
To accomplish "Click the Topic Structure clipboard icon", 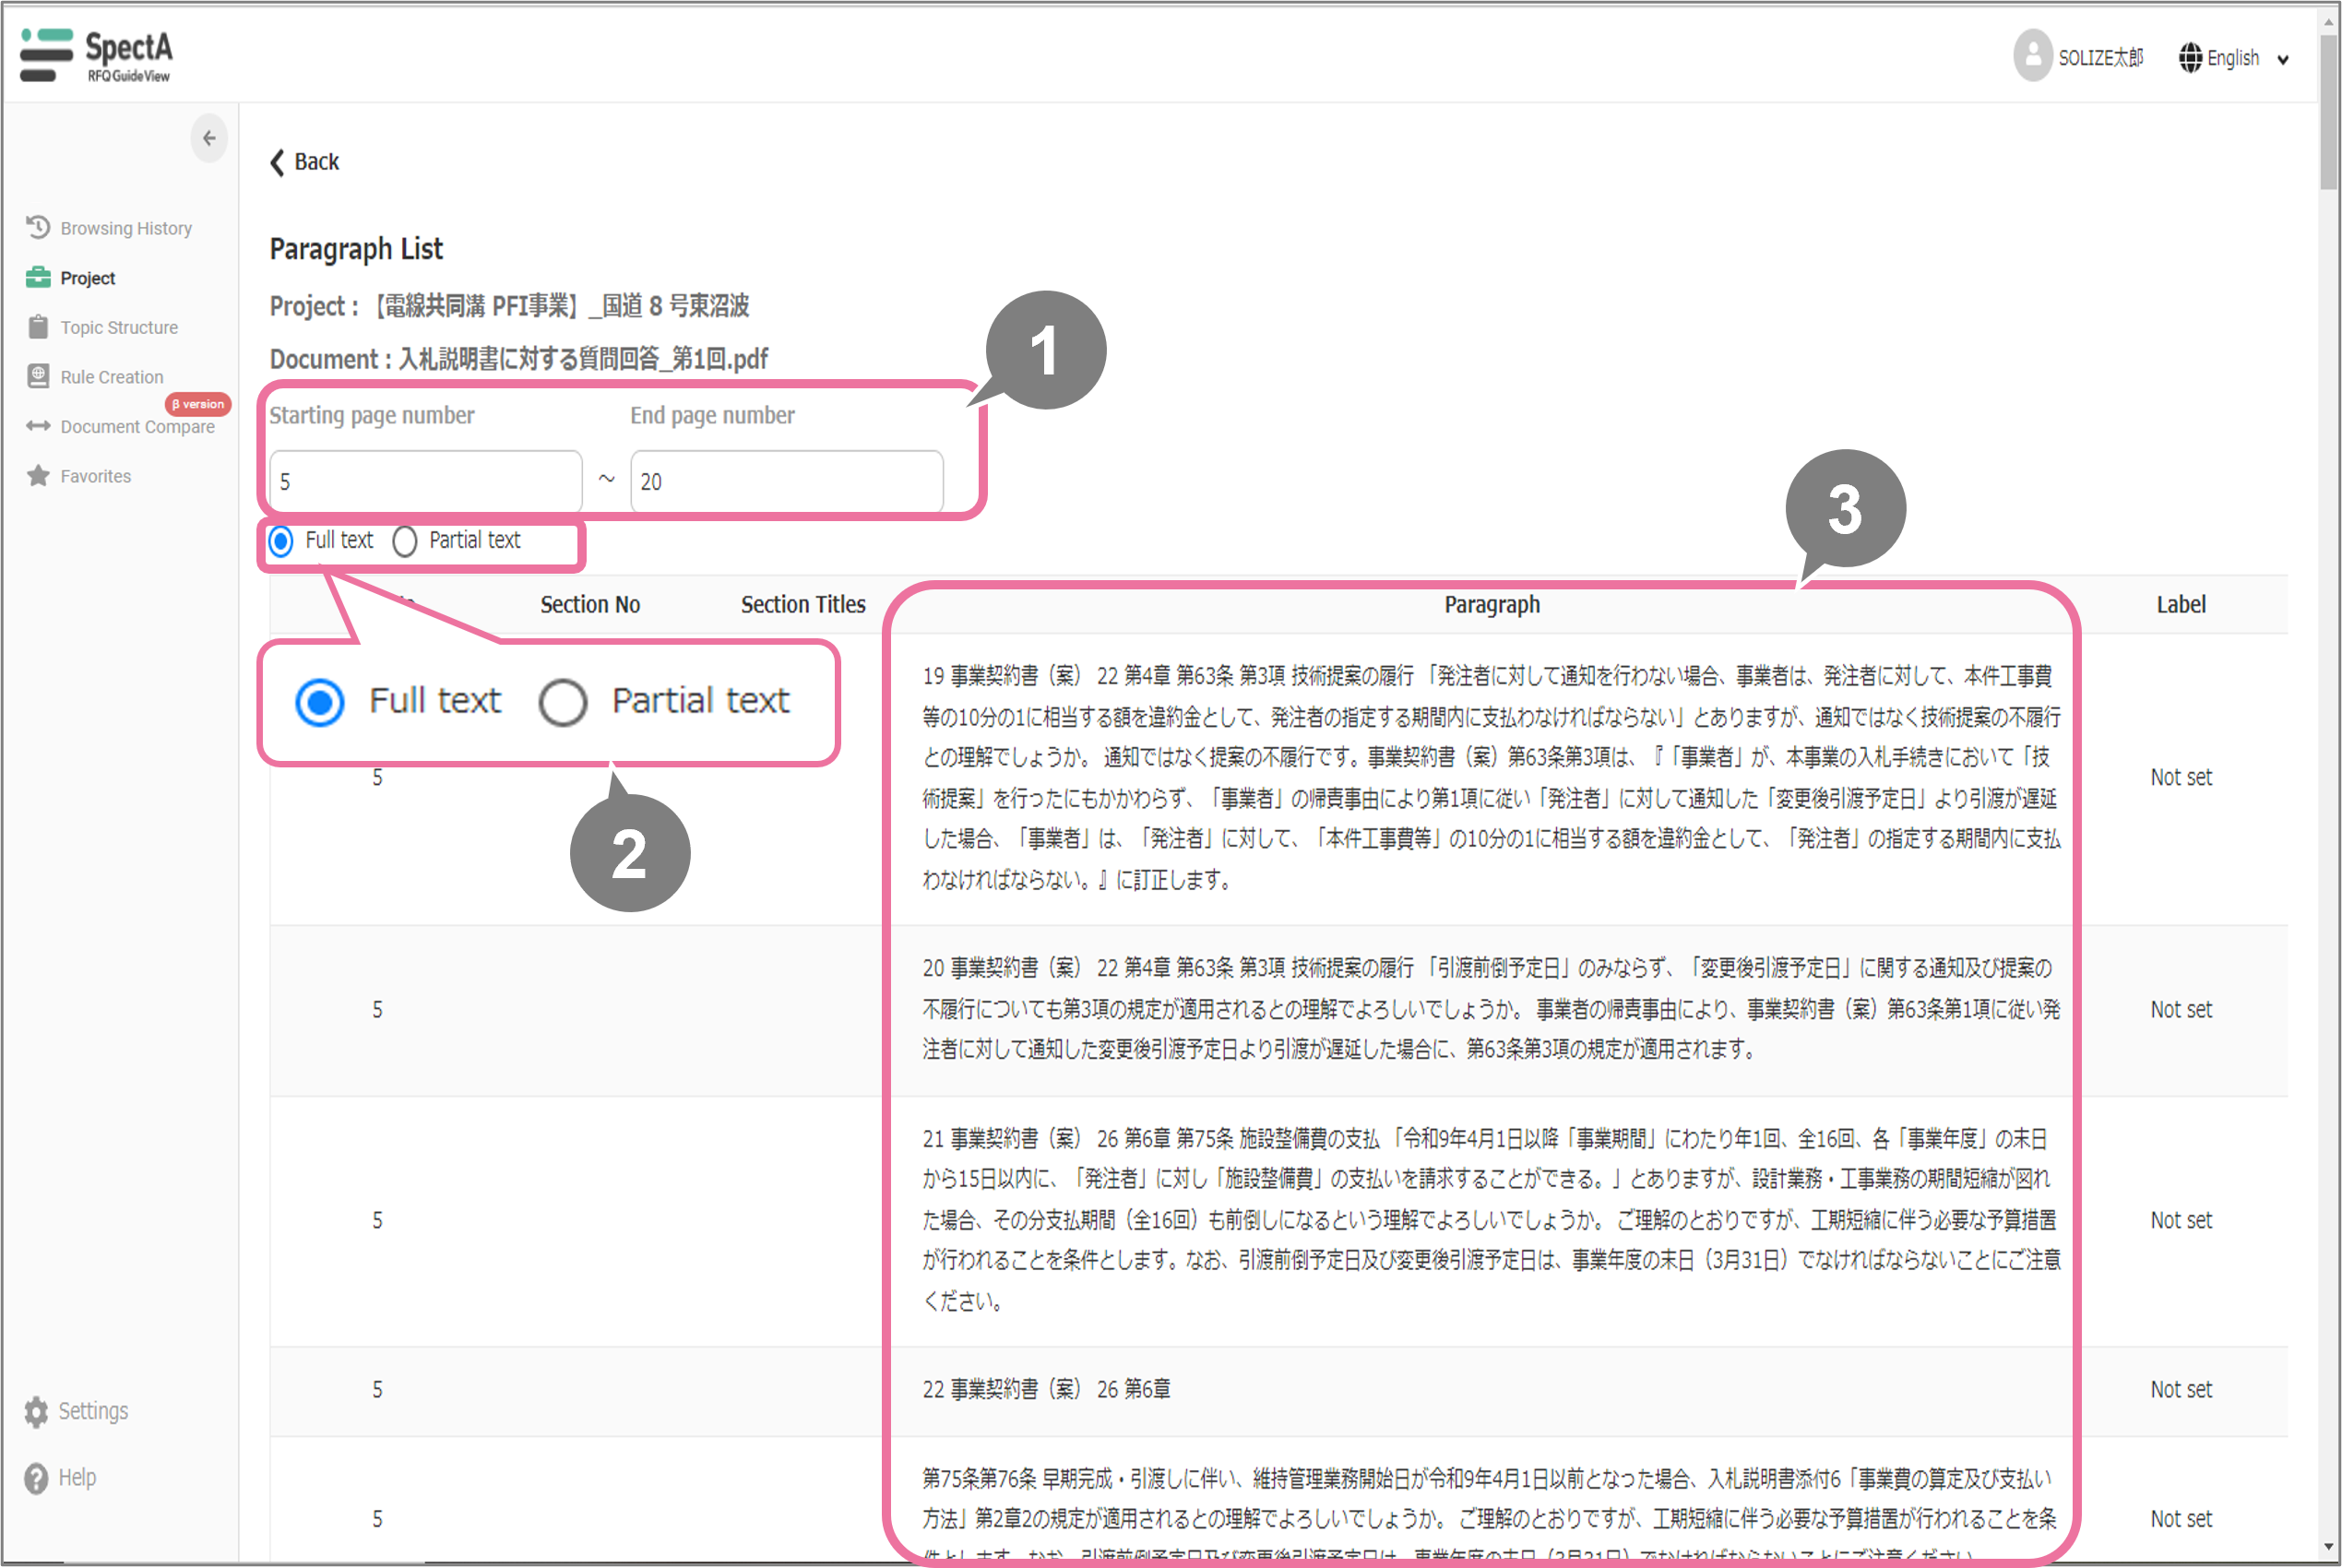I will click(38, 327).
